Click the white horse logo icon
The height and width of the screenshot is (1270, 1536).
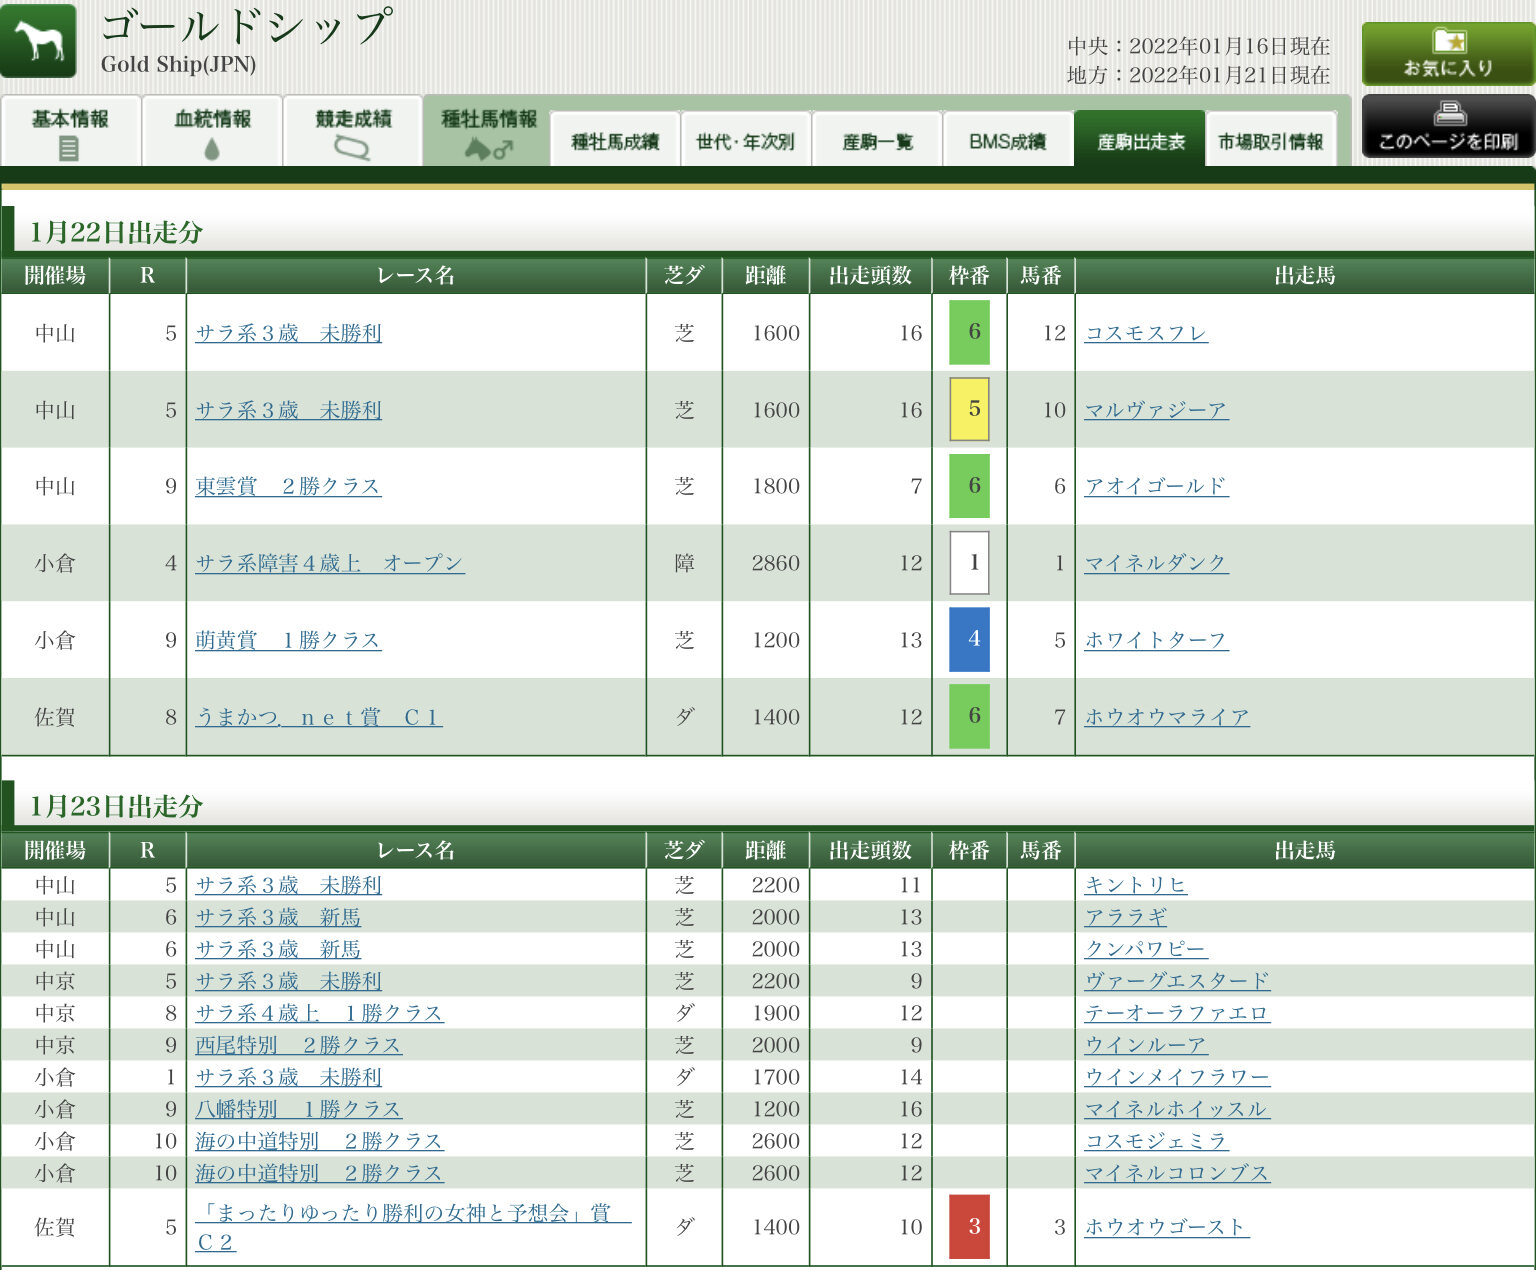(x=38, y=41)
